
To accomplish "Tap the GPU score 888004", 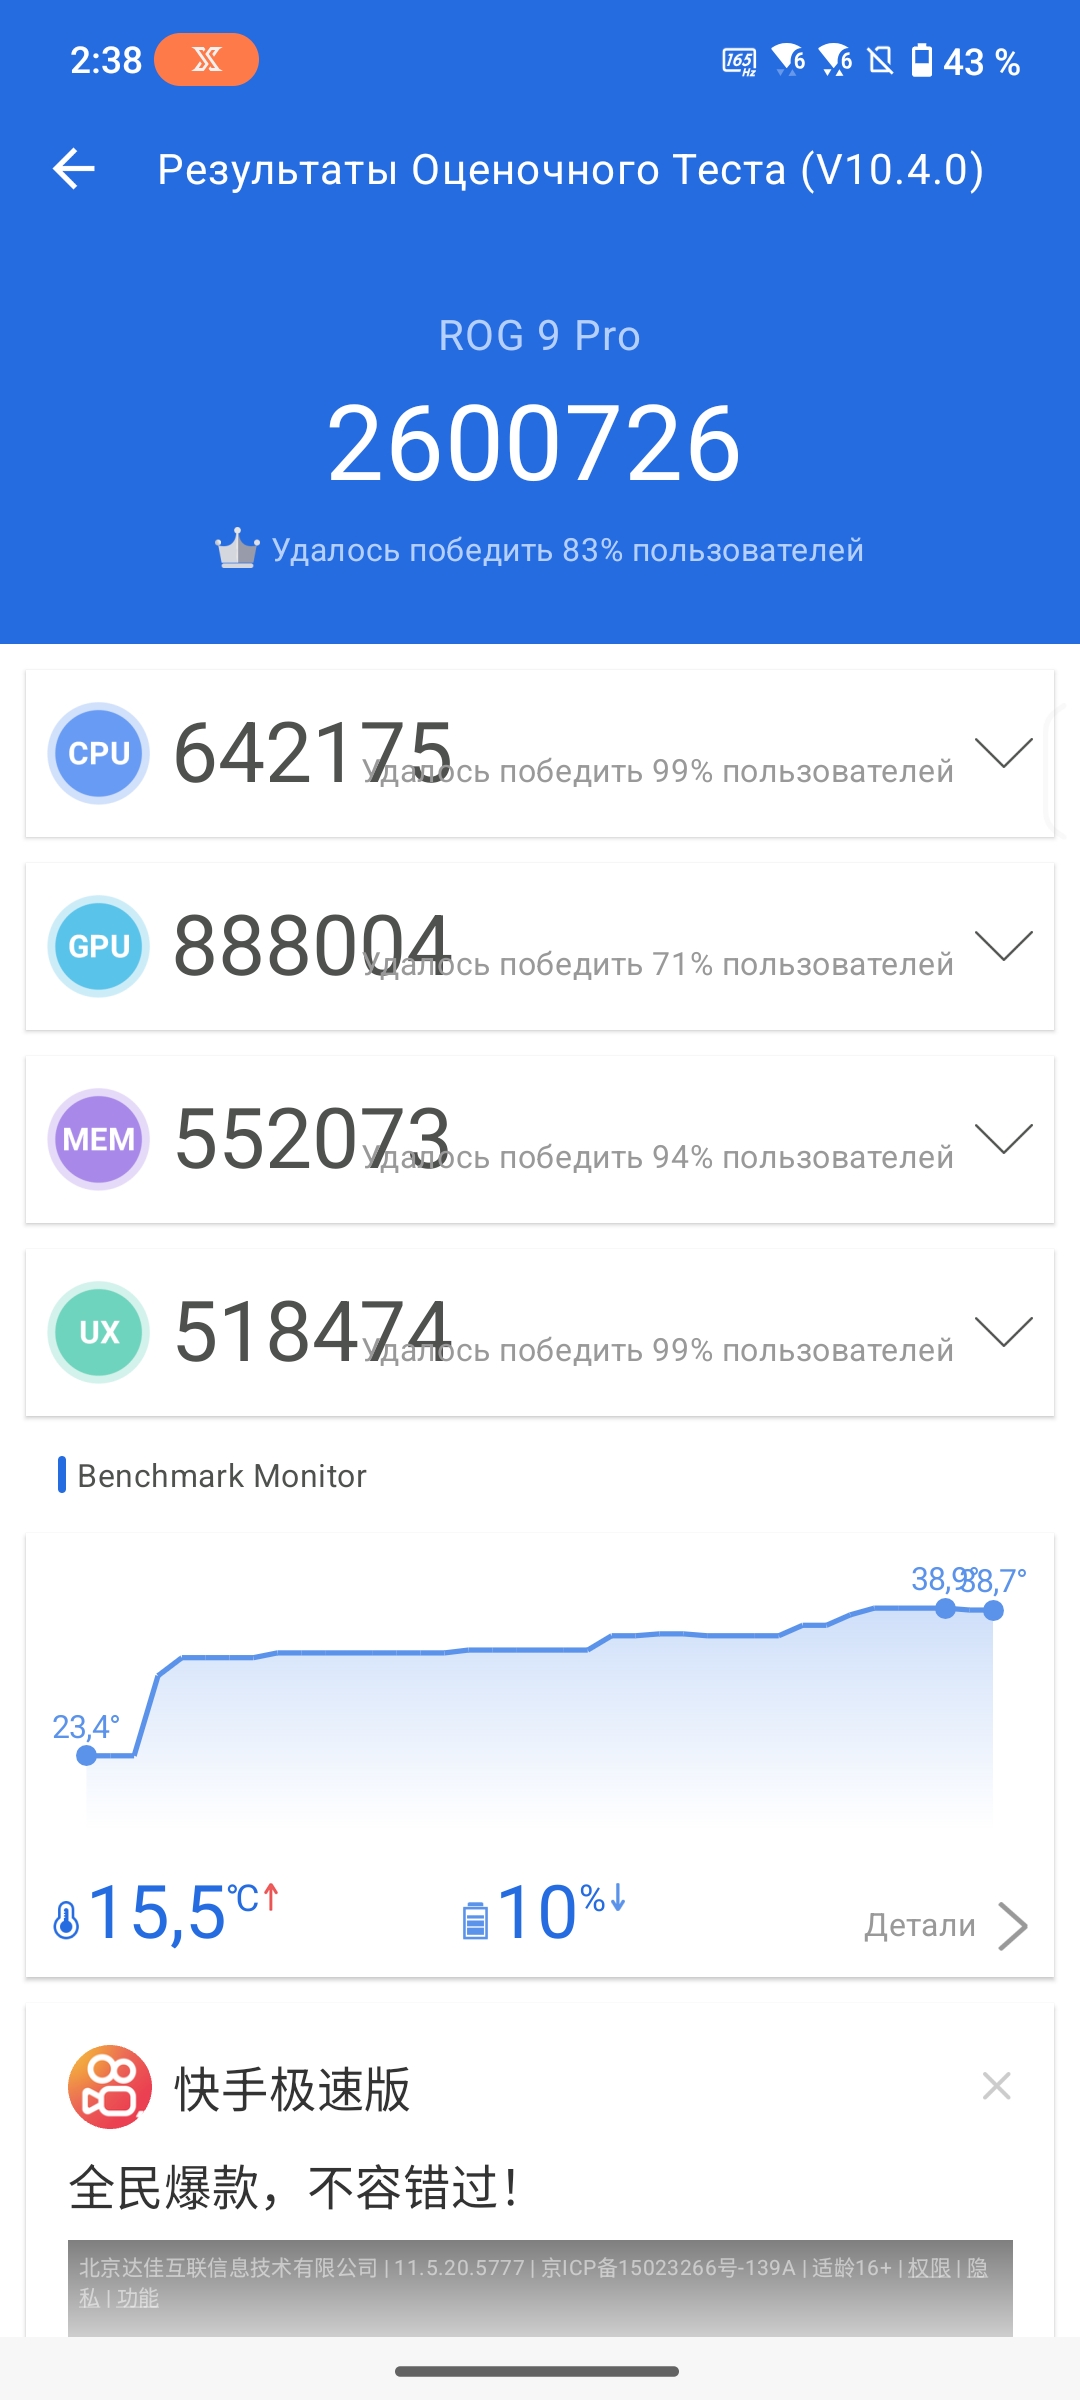I will 313,946.
